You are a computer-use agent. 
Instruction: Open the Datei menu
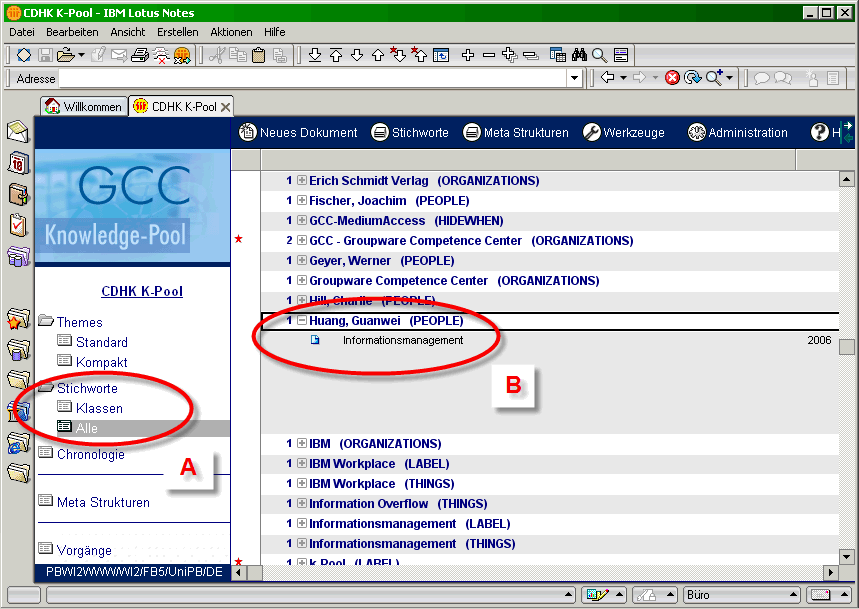(x=22, y=32)
